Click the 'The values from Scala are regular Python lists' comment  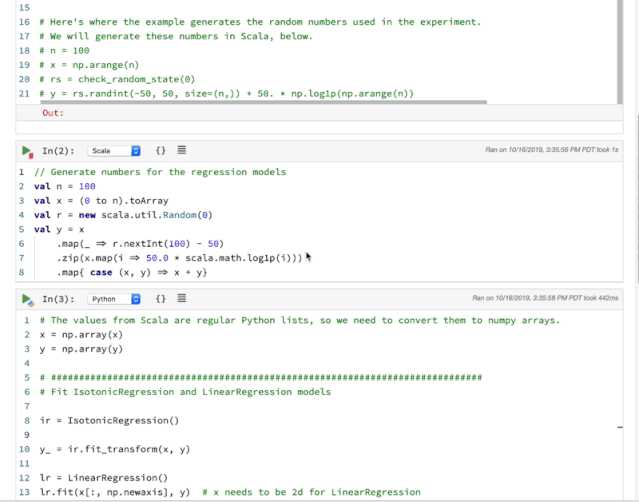[x=300, y=321]
